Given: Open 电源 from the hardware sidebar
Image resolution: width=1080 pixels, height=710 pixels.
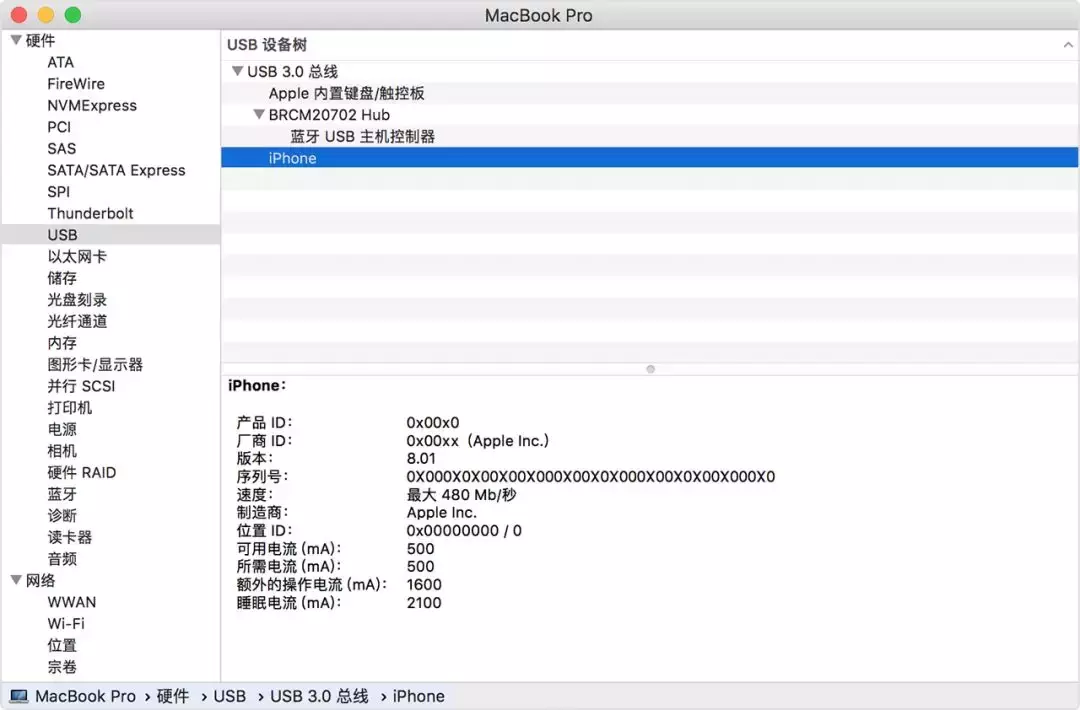Looking at the screenshot, I should click(61, 428).
